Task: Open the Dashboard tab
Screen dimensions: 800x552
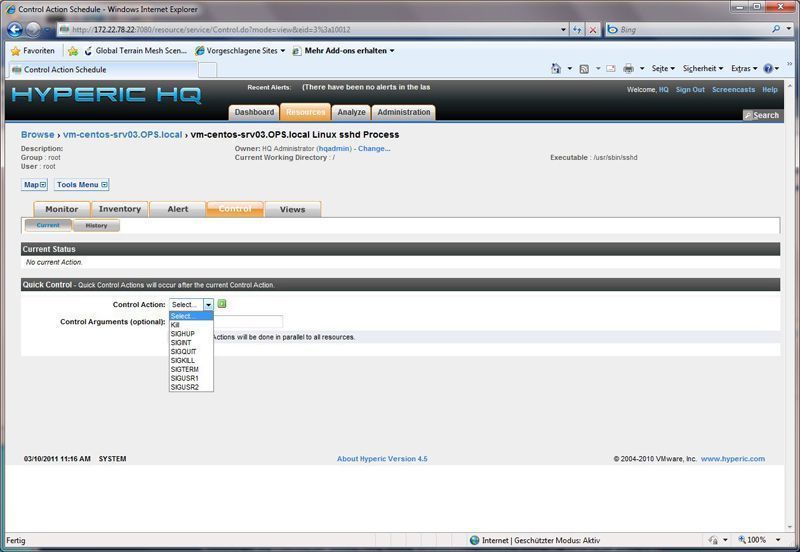Action: (x=254, y=112)
